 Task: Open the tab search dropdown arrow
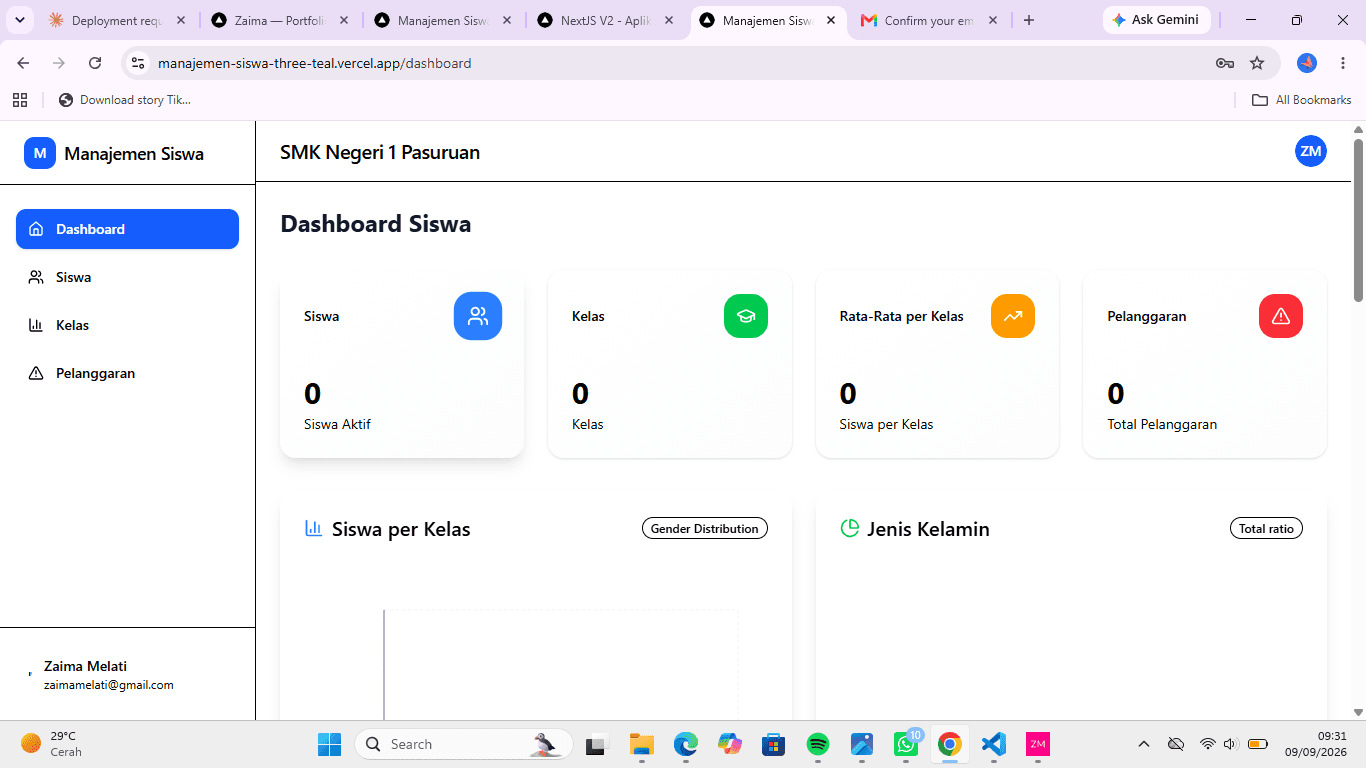point(19,20)
